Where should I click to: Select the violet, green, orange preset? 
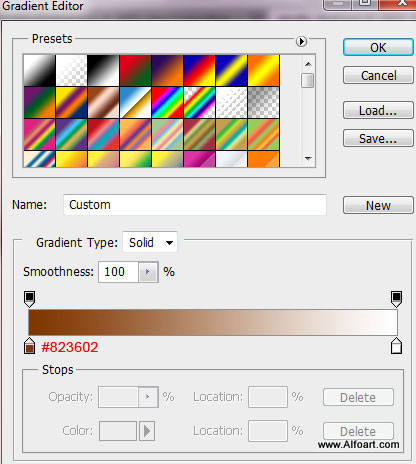(x=39, y=102)
